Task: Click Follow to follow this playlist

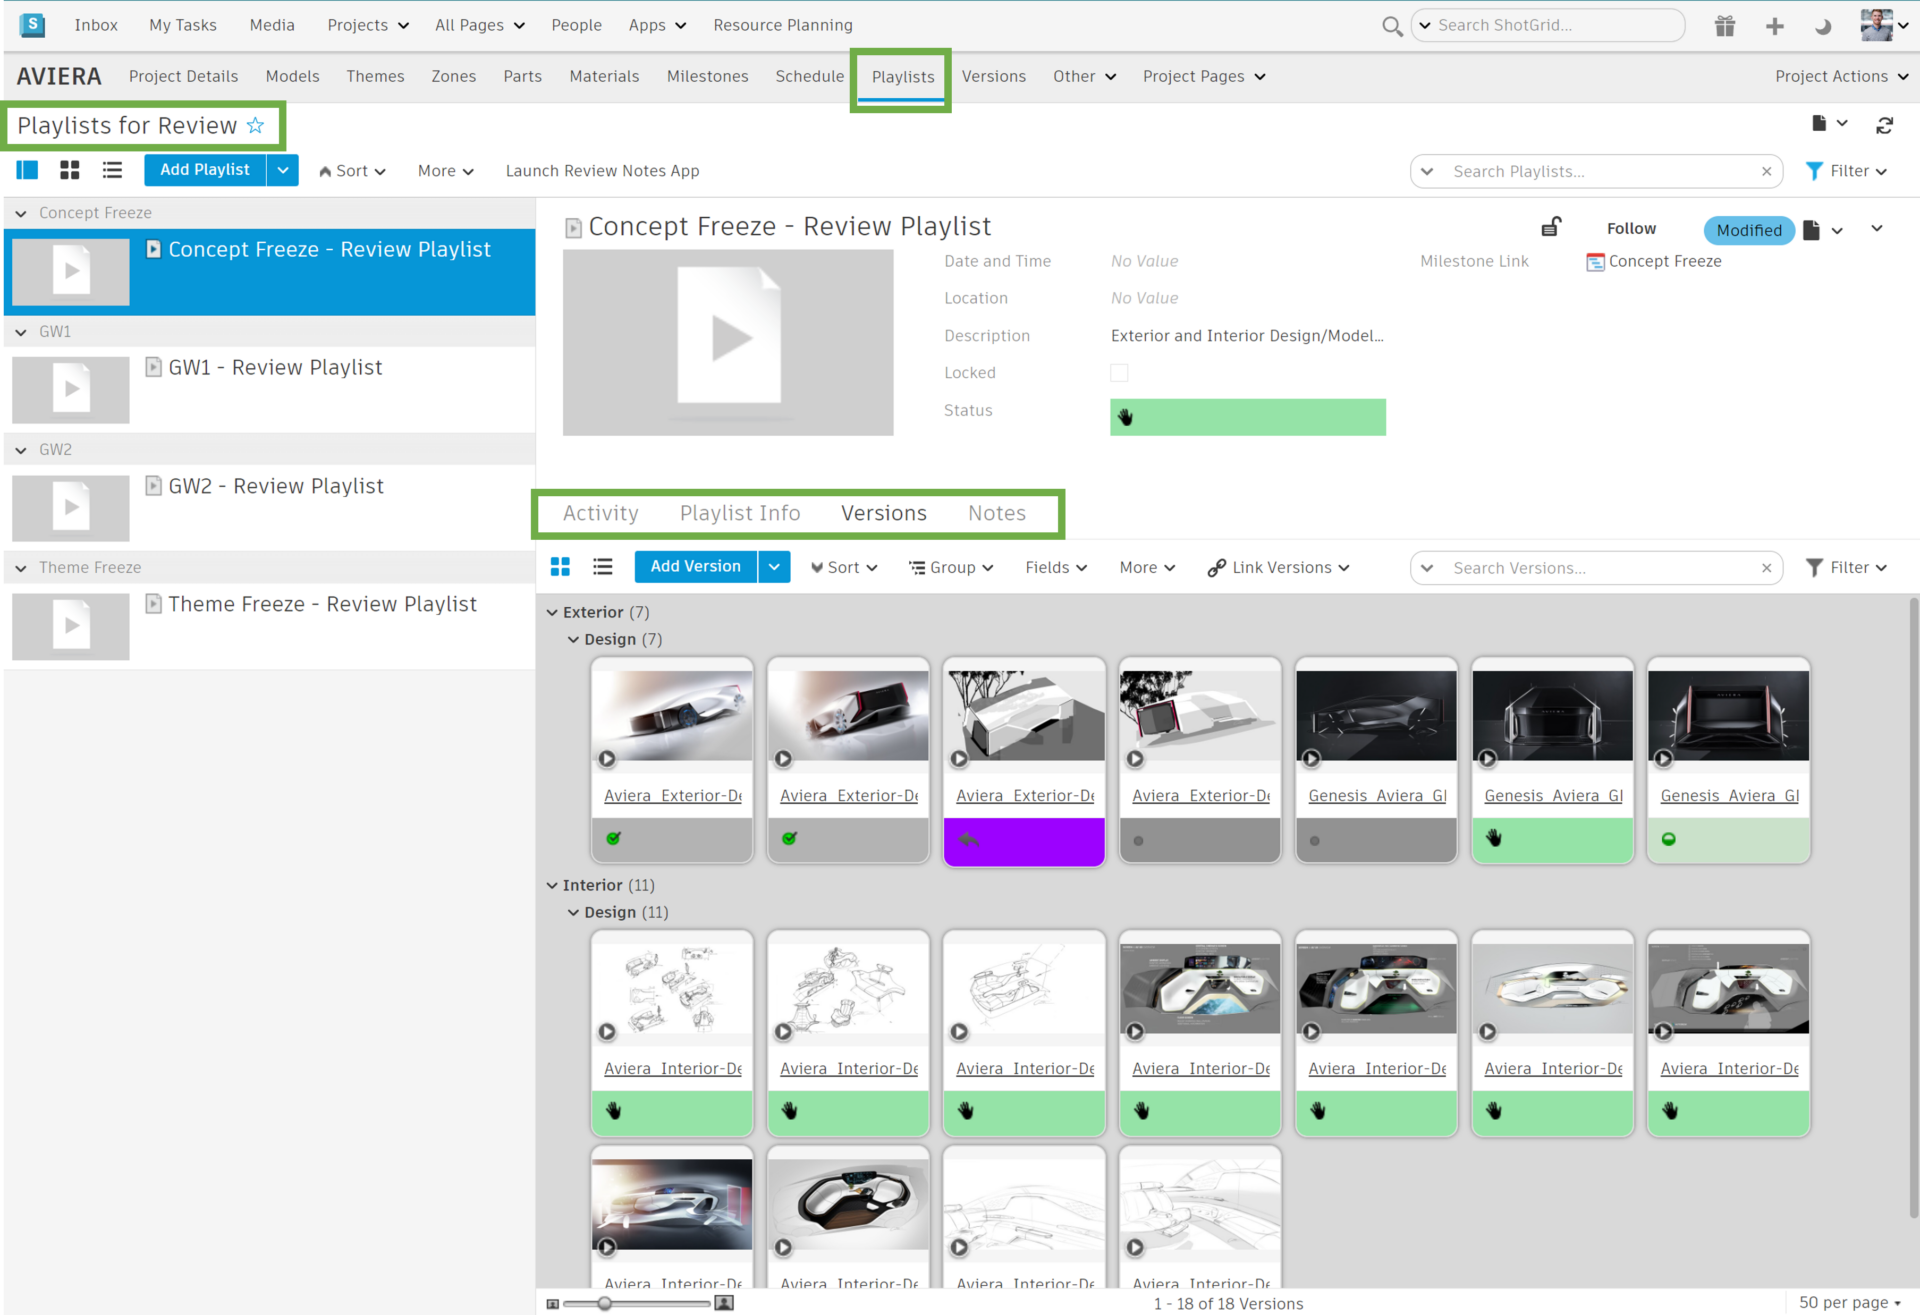Action: pyautogui.click(x=1630, y=228)
